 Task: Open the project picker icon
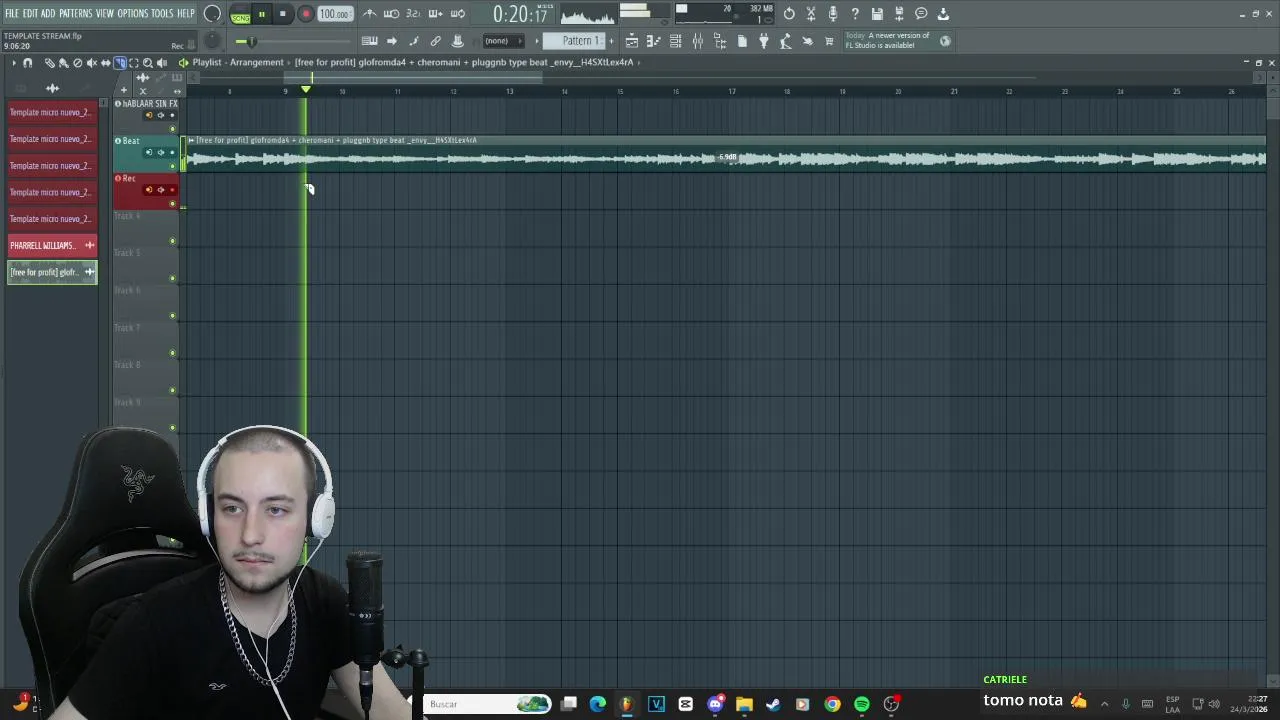tap(742, 41)
